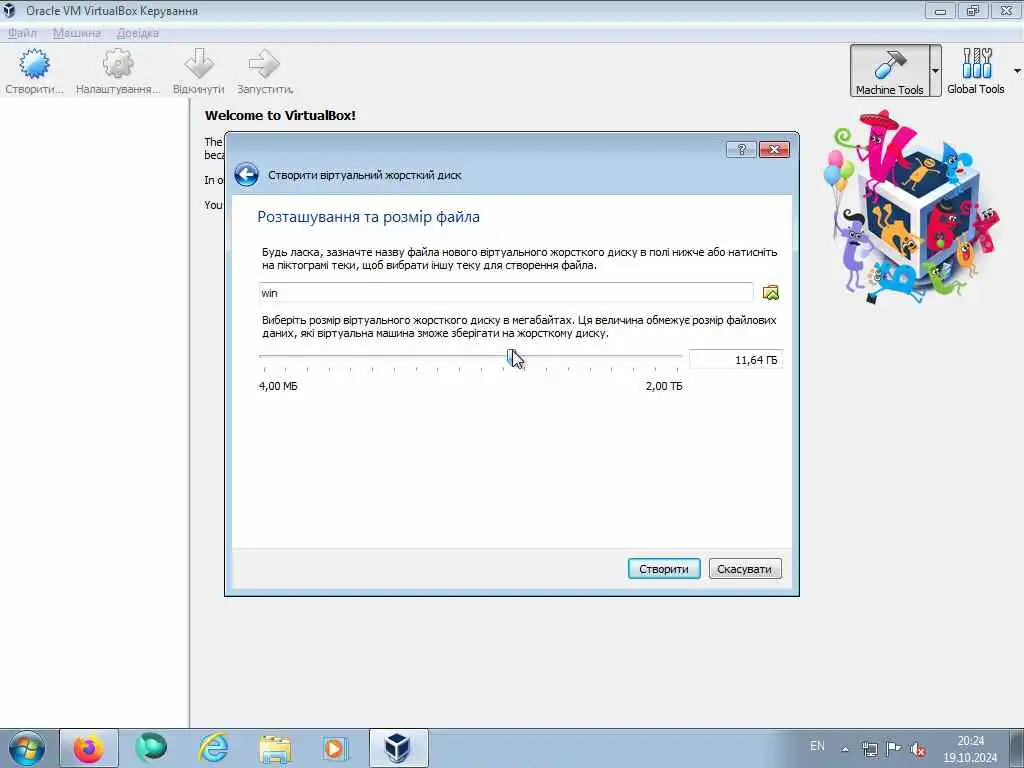Open the Машина menu
The image size is (1024, 768).
tap(76, 33)
